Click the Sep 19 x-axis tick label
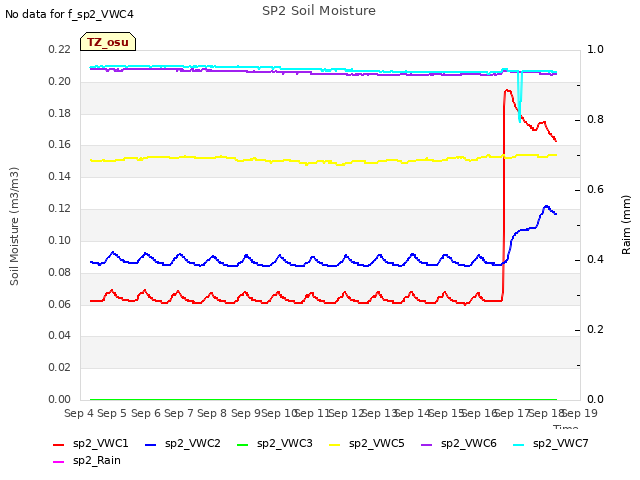The width and height of the screenshot is (640, 480). (580, 413)
